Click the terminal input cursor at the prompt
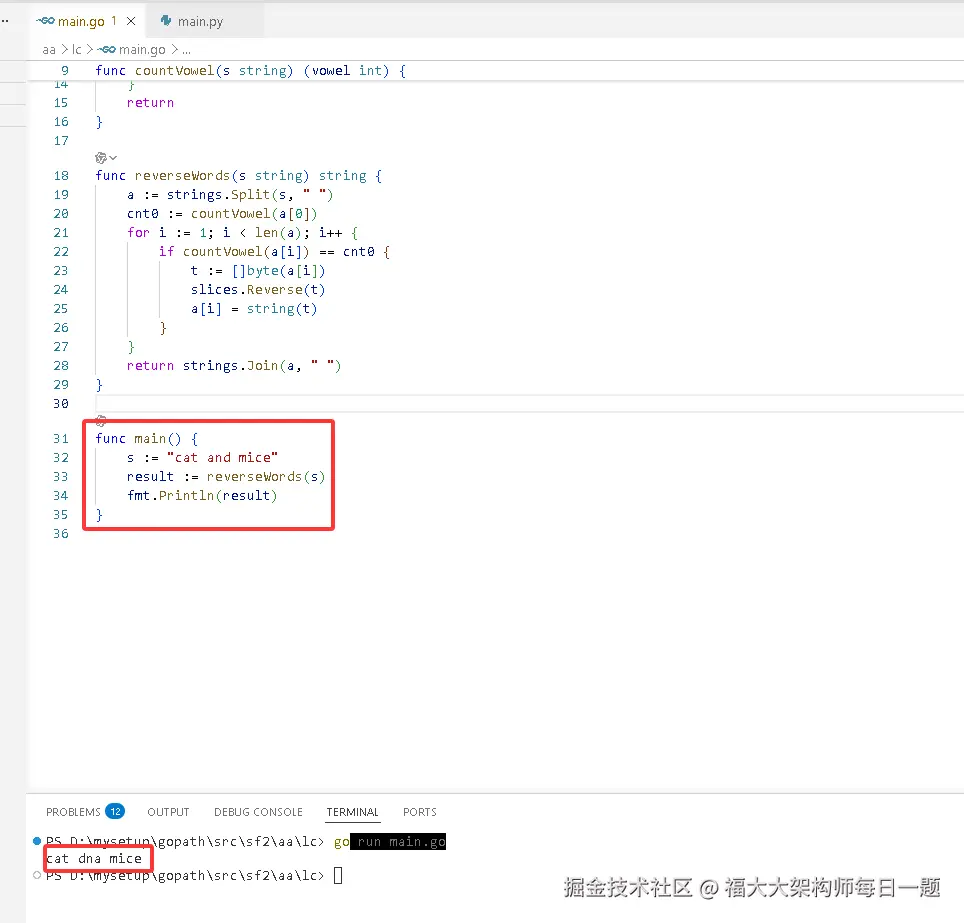This screenshot has height=923, width=964. [338, 875]
